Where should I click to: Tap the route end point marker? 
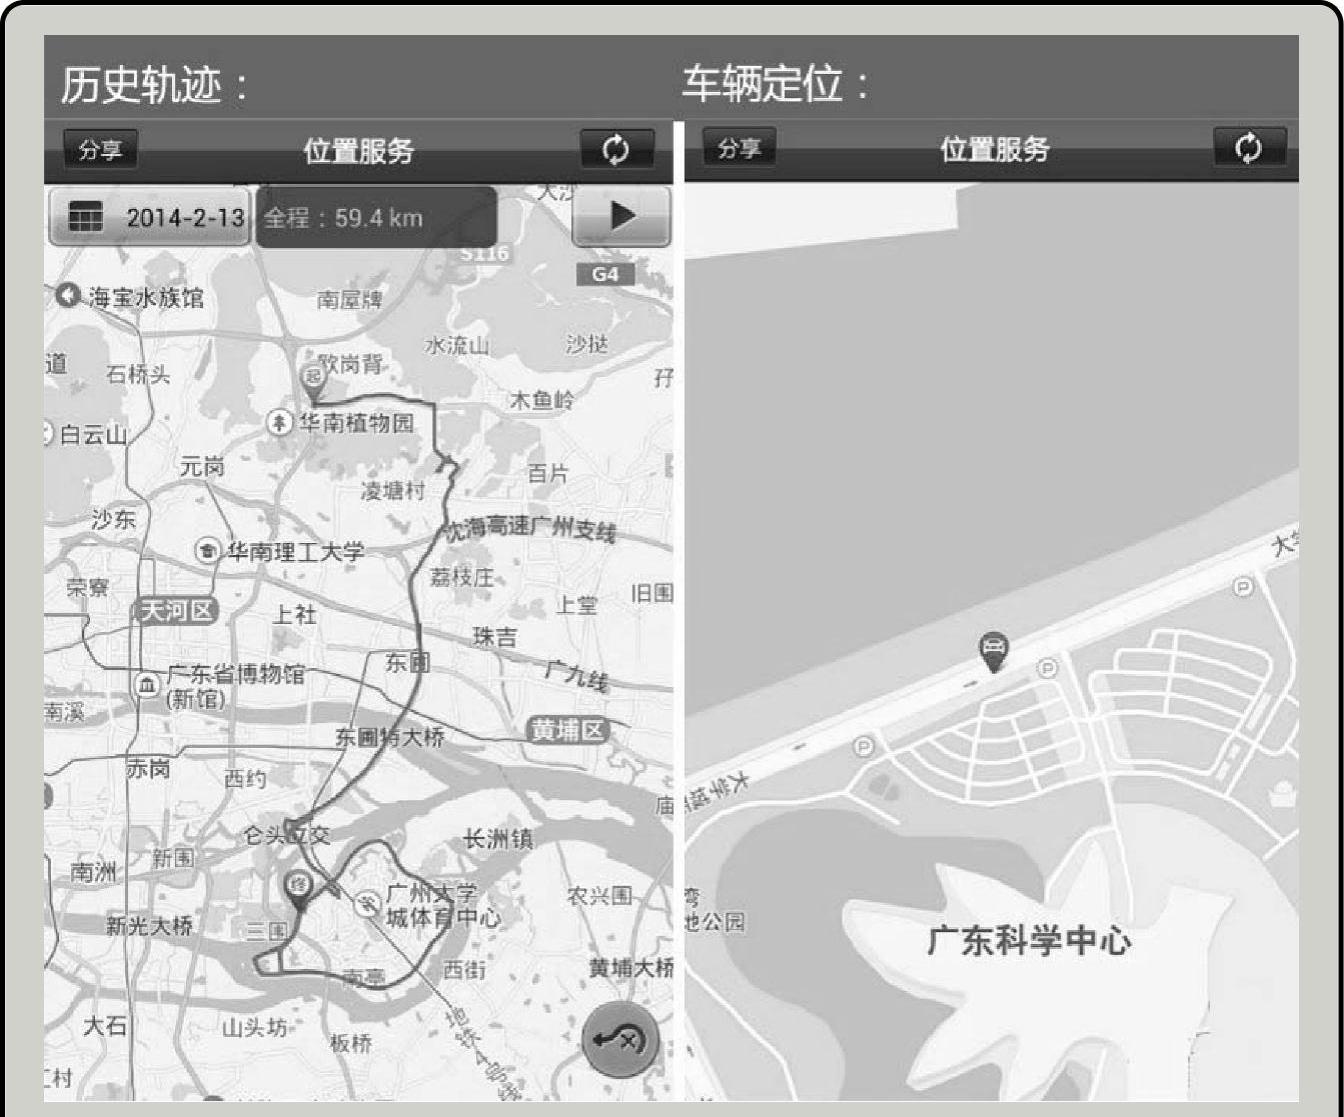pos(297,886)
